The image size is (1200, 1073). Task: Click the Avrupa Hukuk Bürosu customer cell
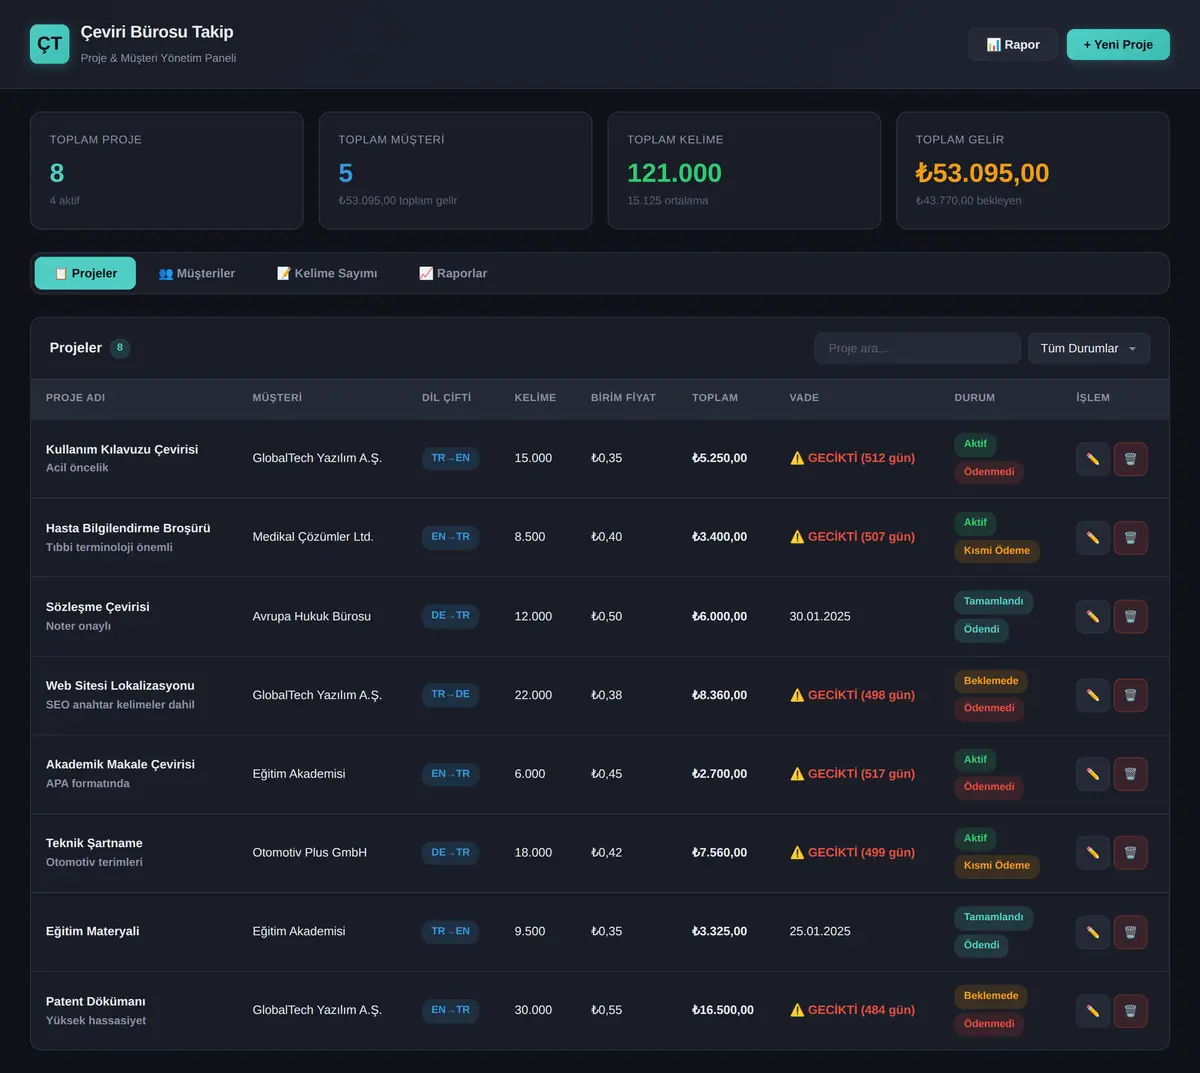[x=312, y=616]
